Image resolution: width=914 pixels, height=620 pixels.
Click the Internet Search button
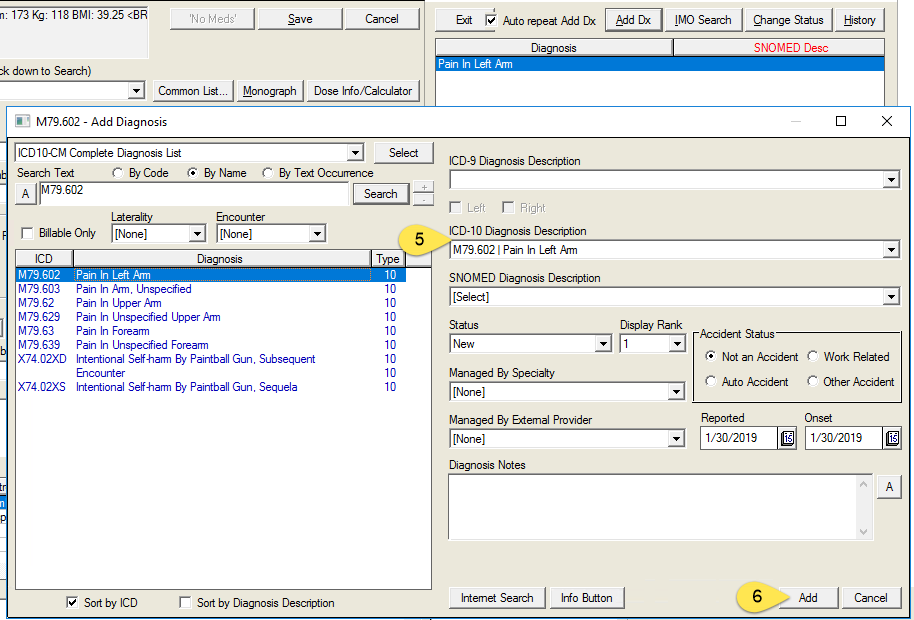pyautogui.click(x=497, y=598)
